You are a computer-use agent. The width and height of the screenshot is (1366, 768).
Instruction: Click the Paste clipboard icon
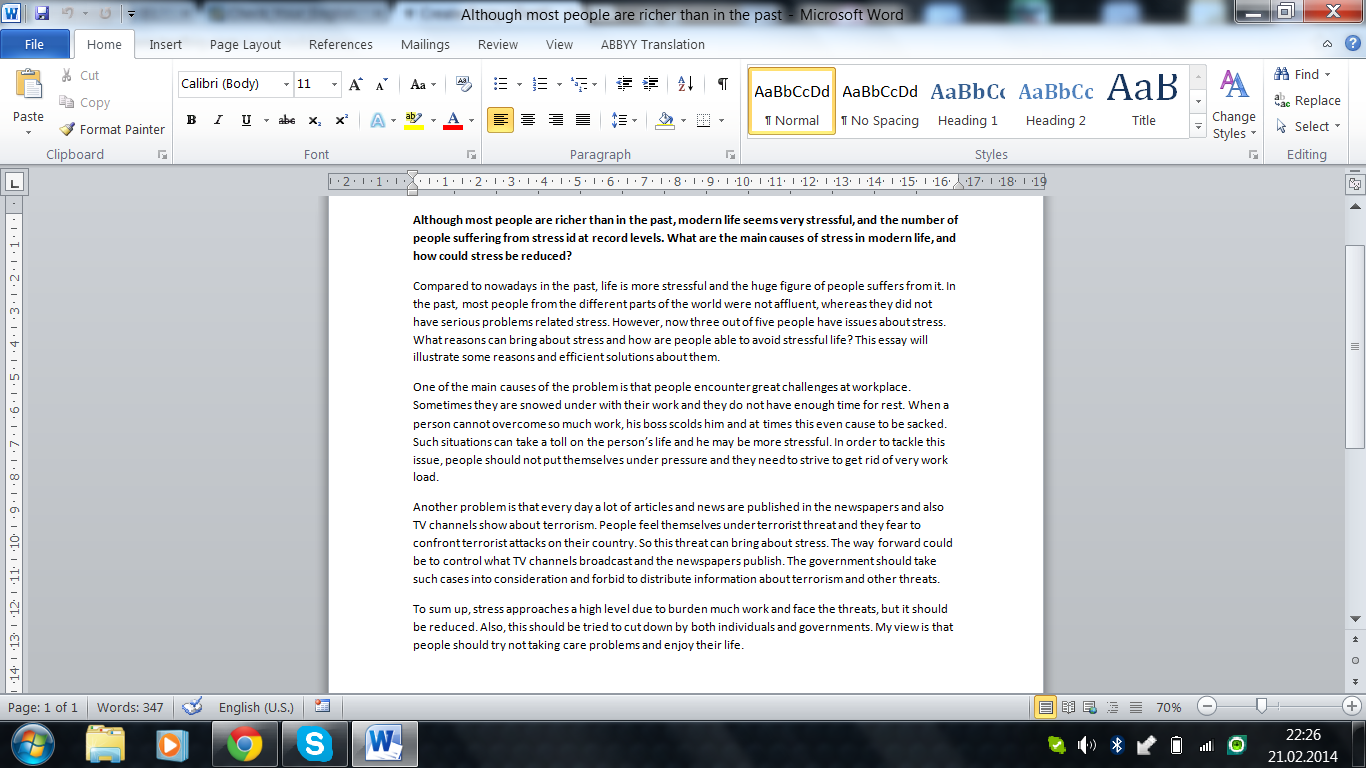pos(28,84)
